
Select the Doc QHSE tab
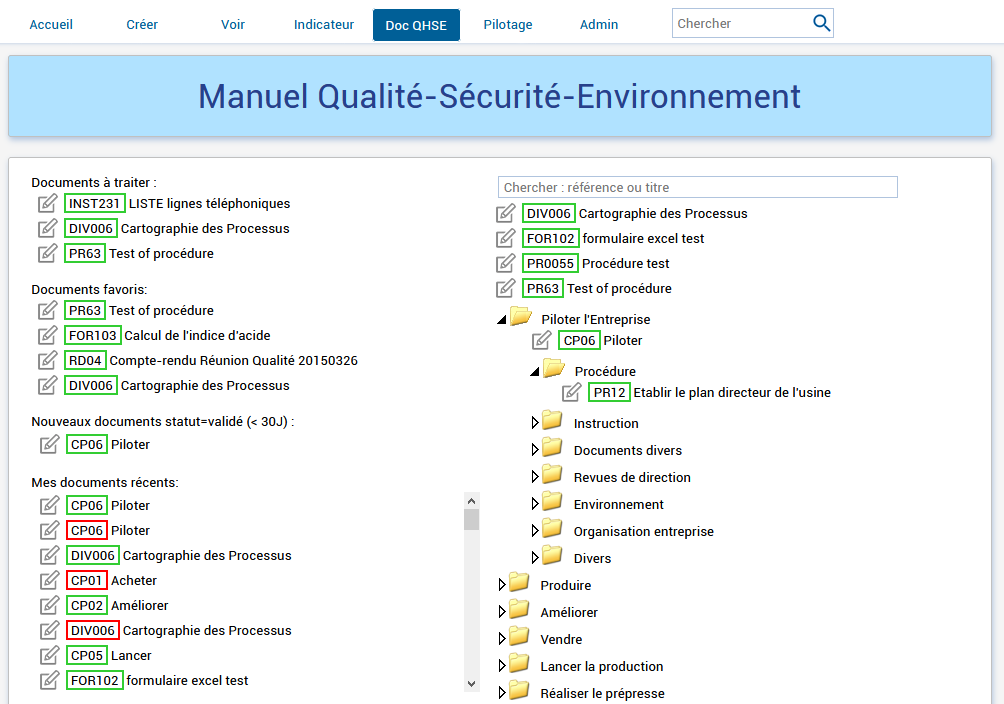(416, 25)
